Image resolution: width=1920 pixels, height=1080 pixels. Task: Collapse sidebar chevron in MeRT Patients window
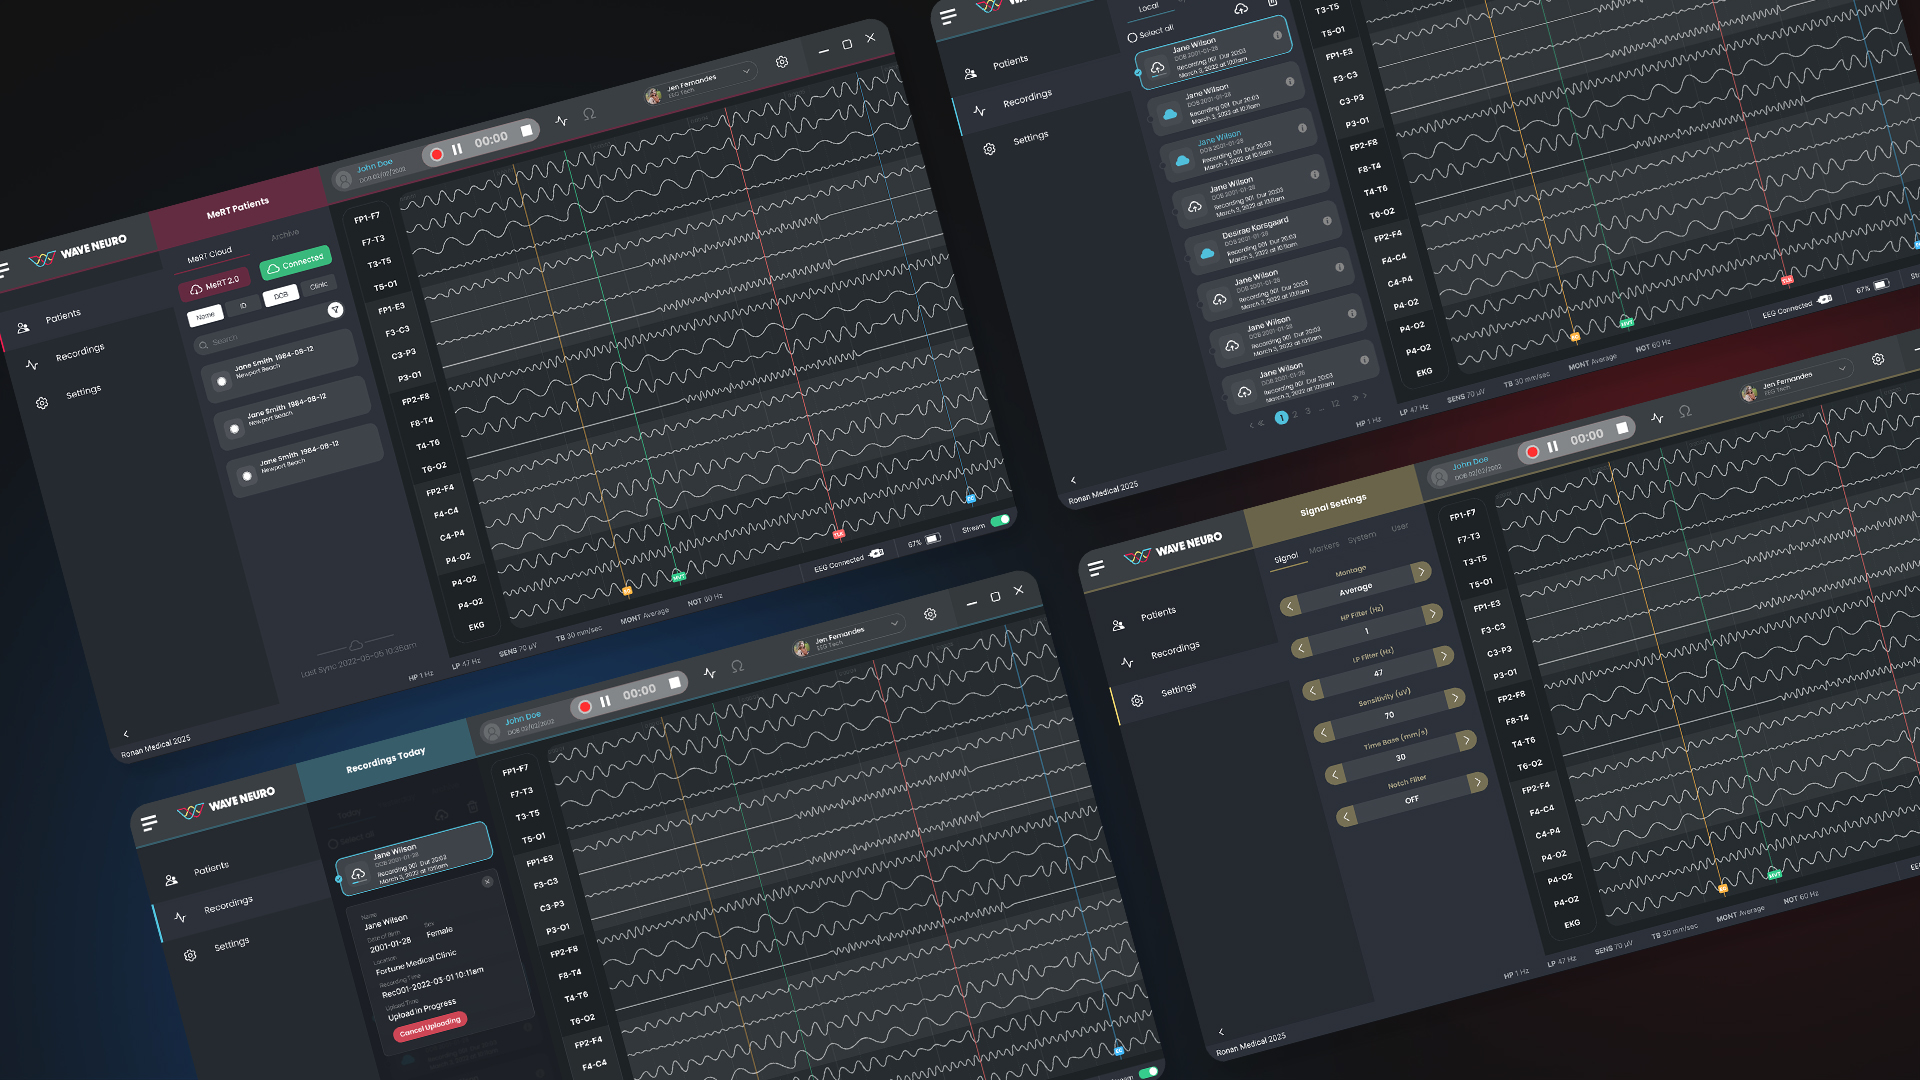click(126, 734)
